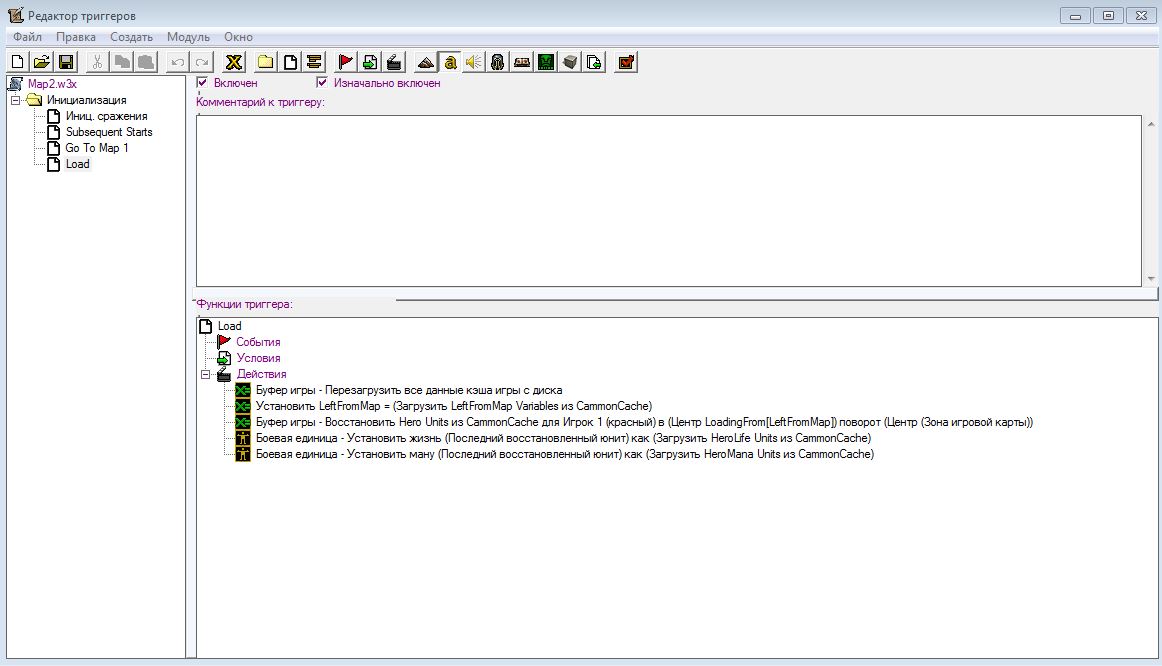Click comment box scrollbar up arrow
Viewport: 1162px width, 666px height.
1151,124
